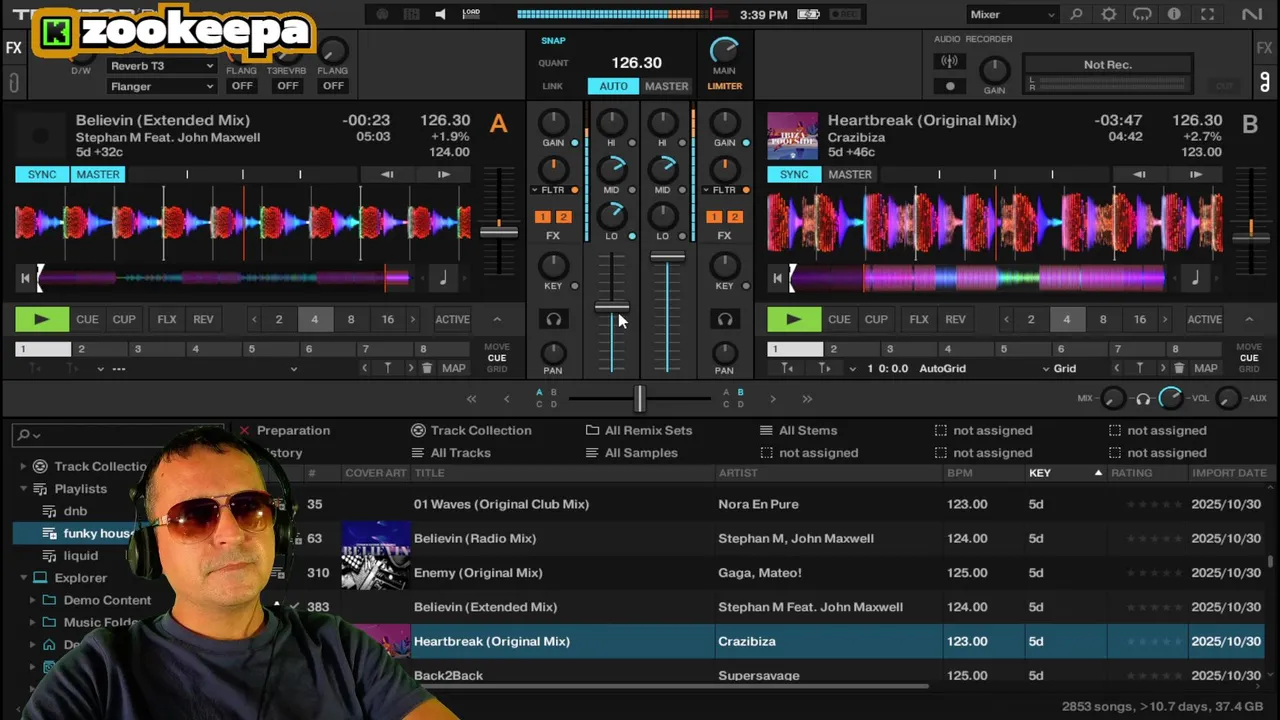Jump to Deck A track start

25,278
